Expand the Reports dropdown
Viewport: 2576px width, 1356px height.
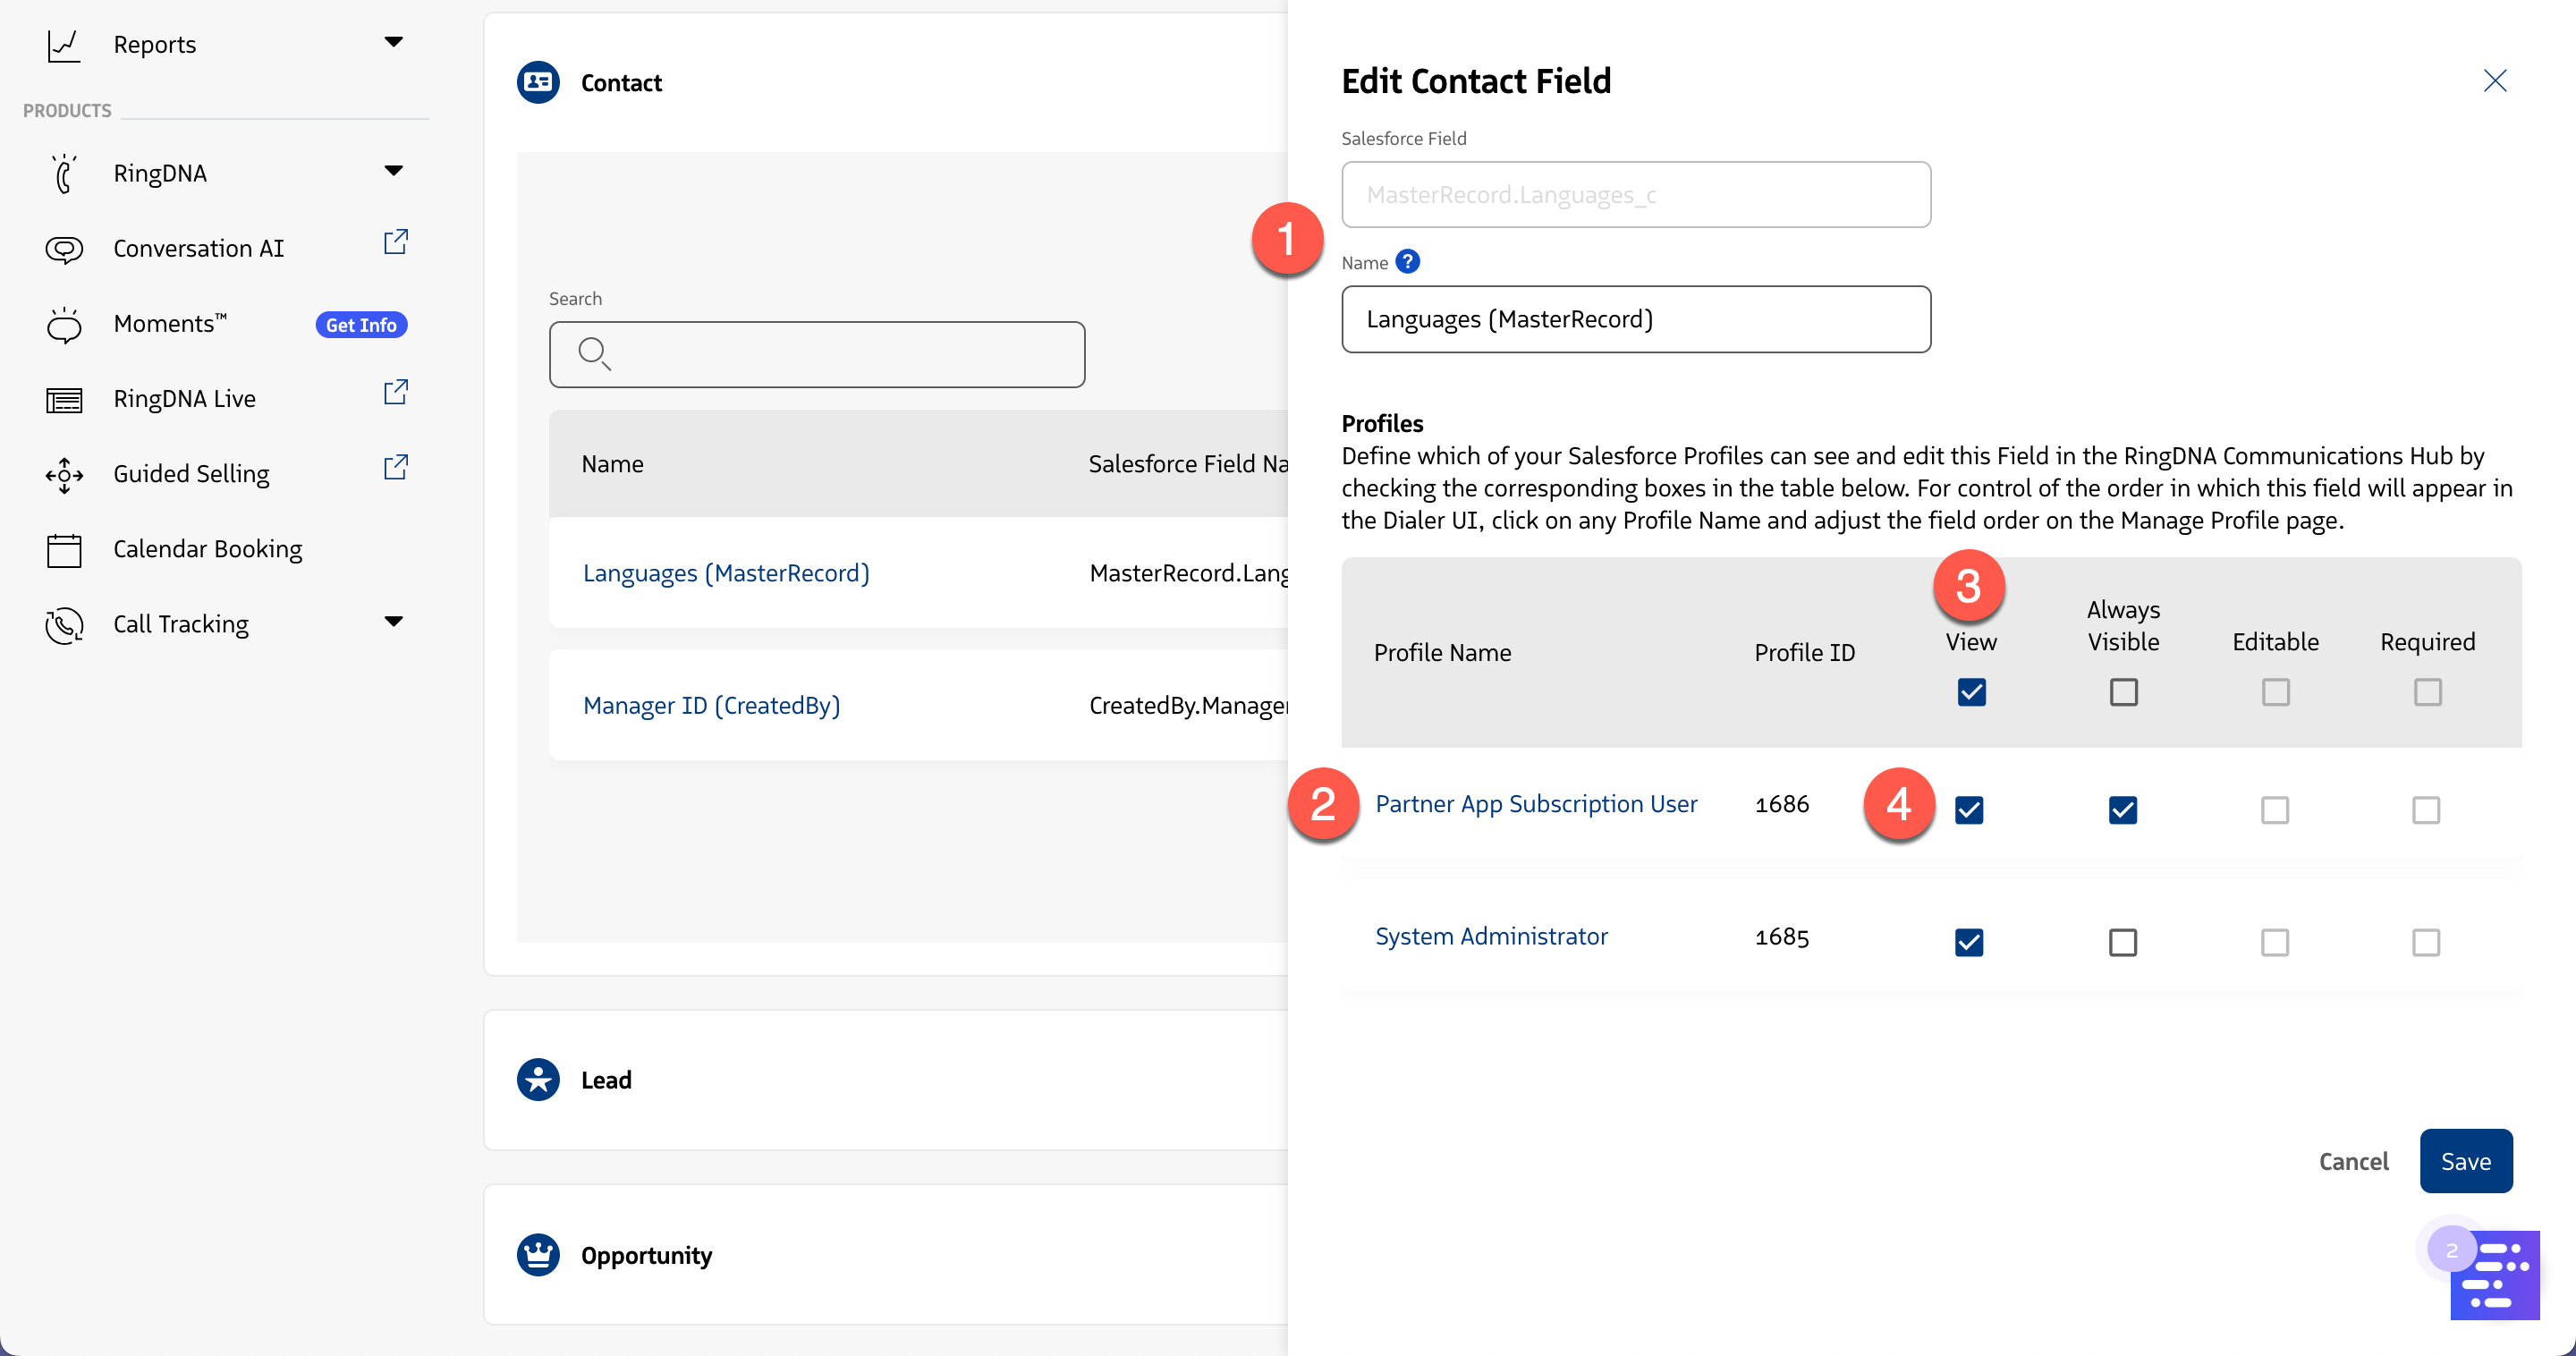(394, 43)
